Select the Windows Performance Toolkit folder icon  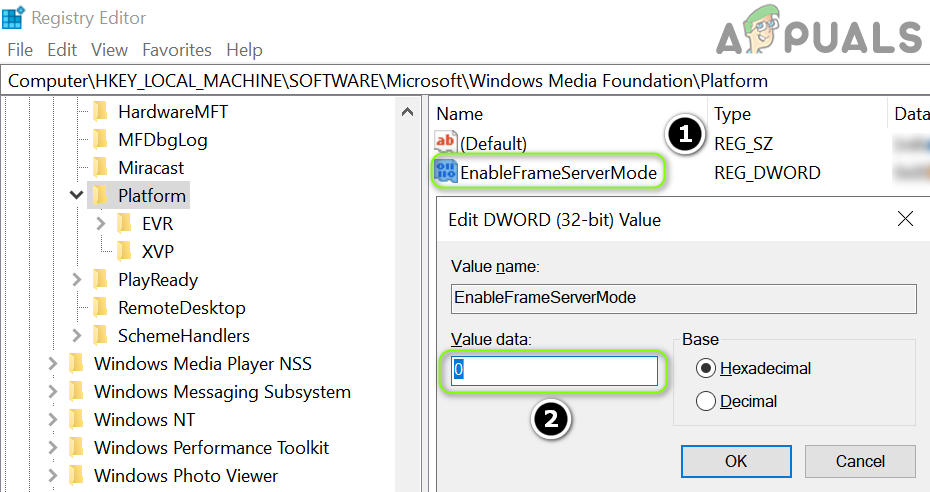(77, 448)
